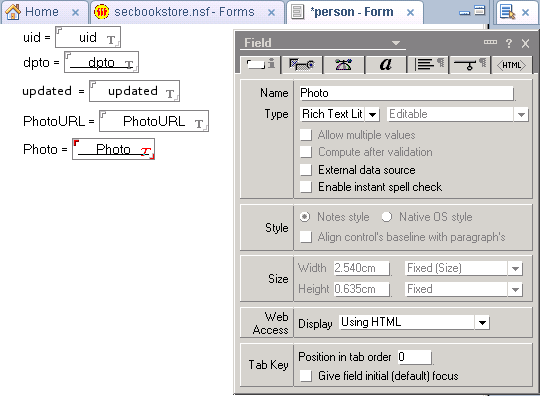Viewport: 540px width, 396px height.
Task: Close the Field properties box
Action: pyautogui.click(x=525, y=43)
